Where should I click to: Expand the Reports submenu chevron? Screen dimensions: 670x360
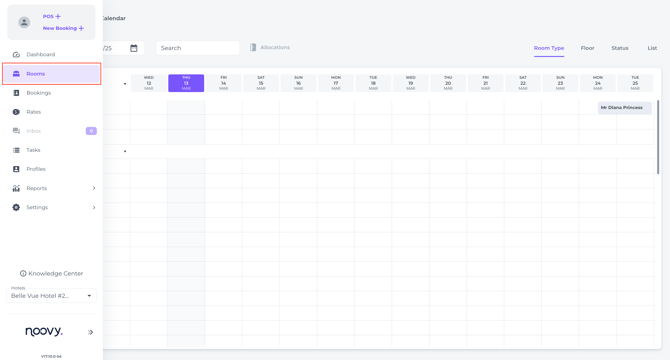94,188
